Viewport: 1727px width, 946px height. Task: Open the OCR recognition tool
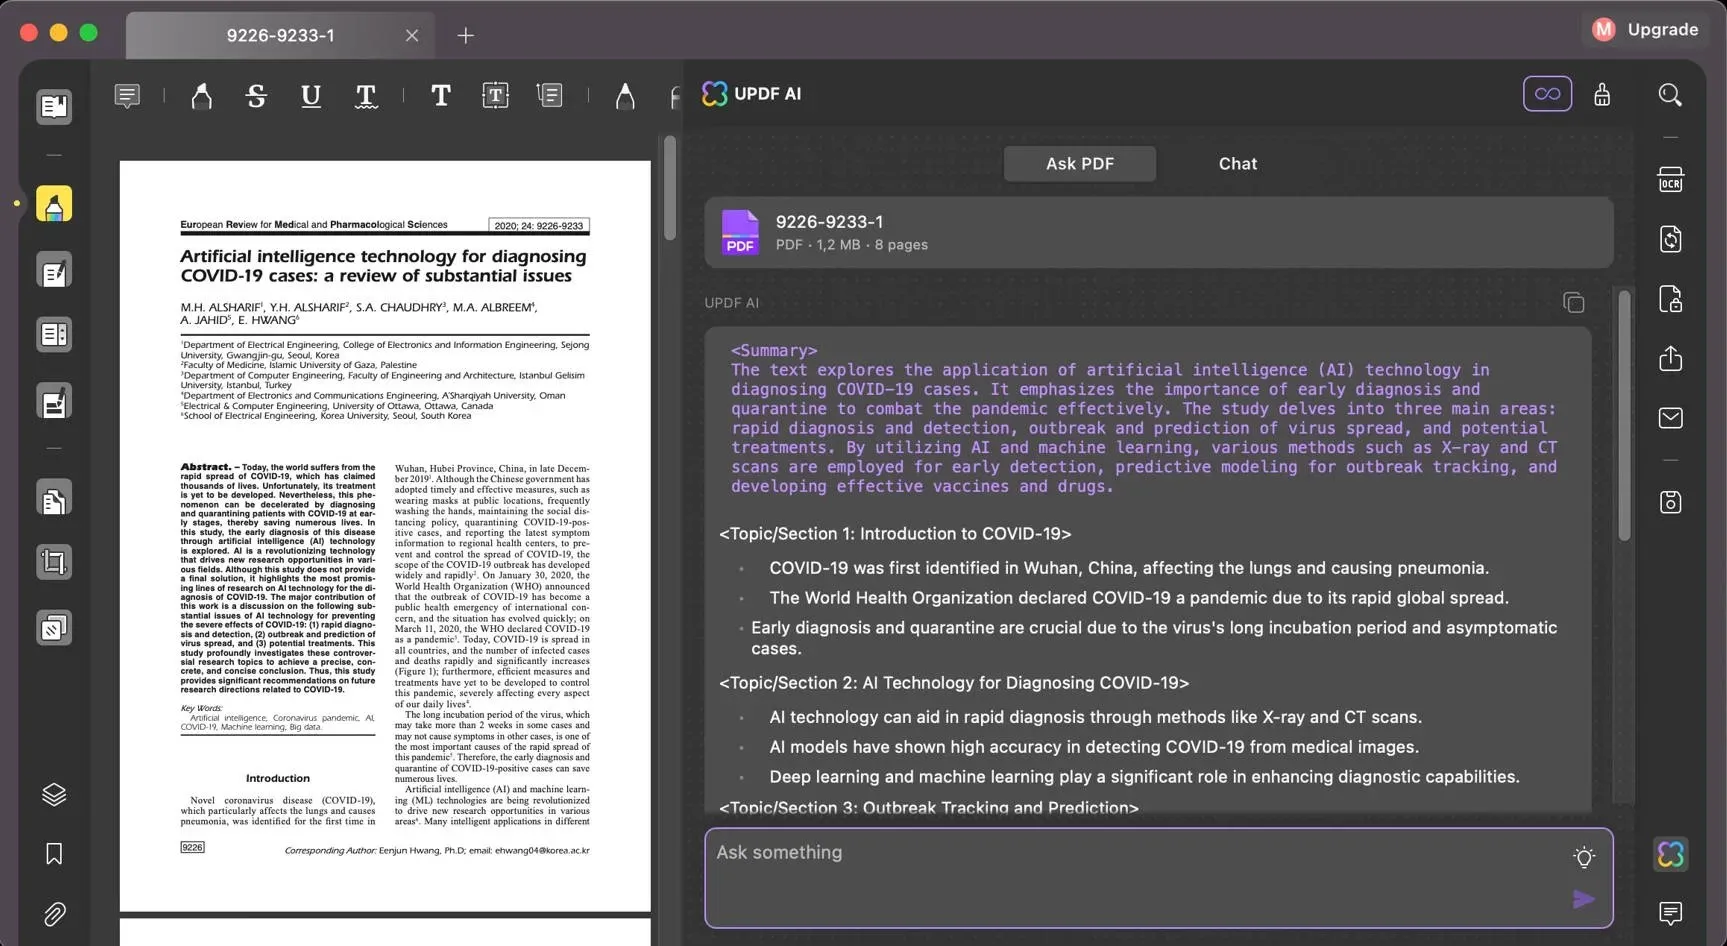click(x=1670, y=180)
